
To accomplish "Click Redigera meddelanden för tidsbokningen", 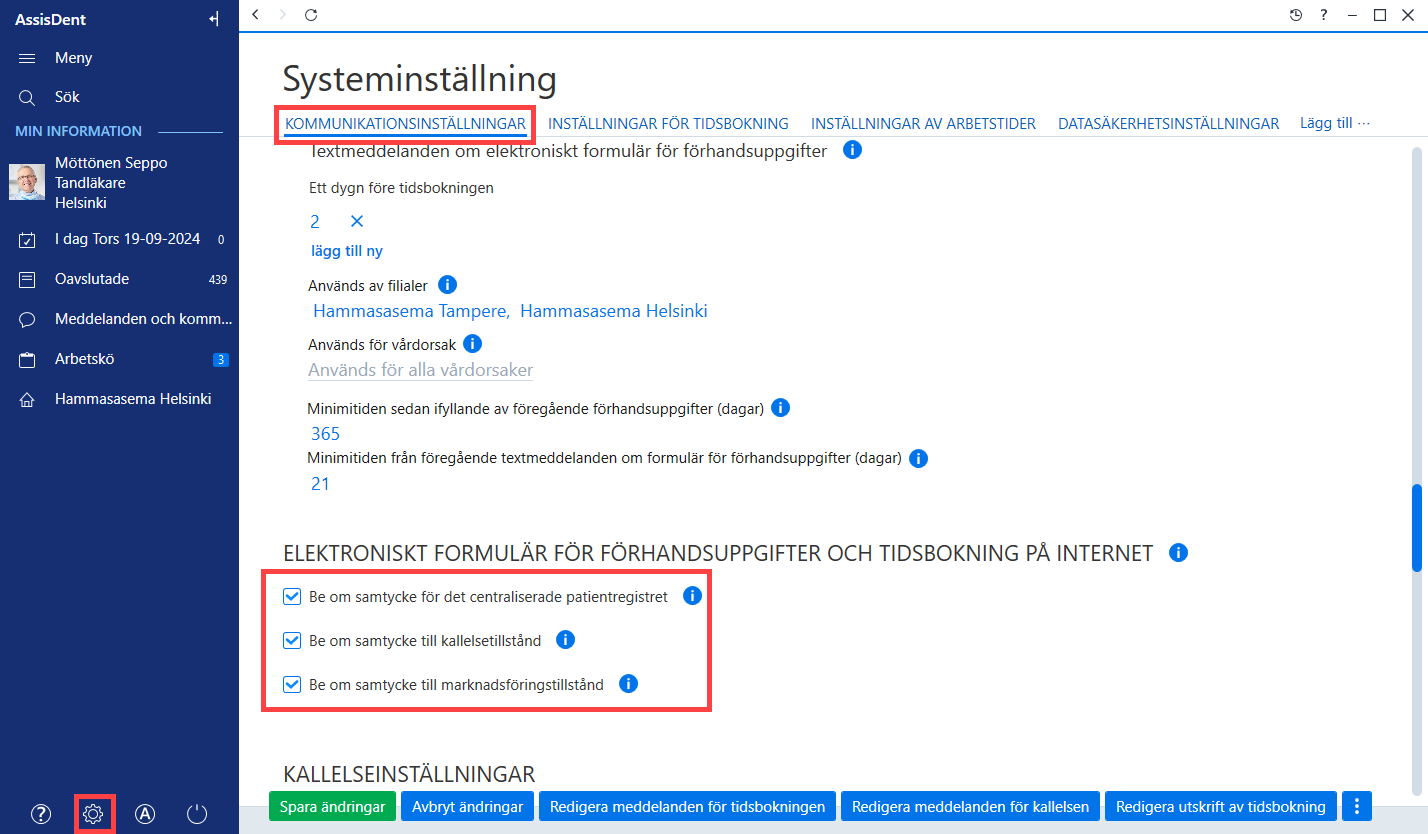I will tap(688, 806).
